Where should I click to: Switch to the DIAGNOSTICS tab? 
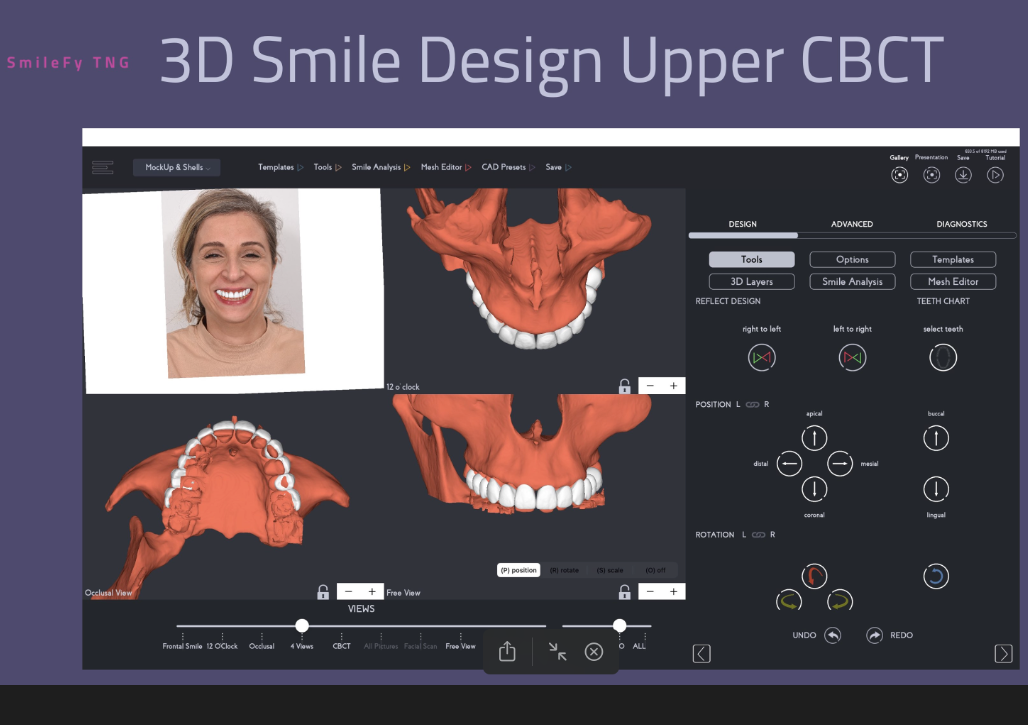[961, 224]
